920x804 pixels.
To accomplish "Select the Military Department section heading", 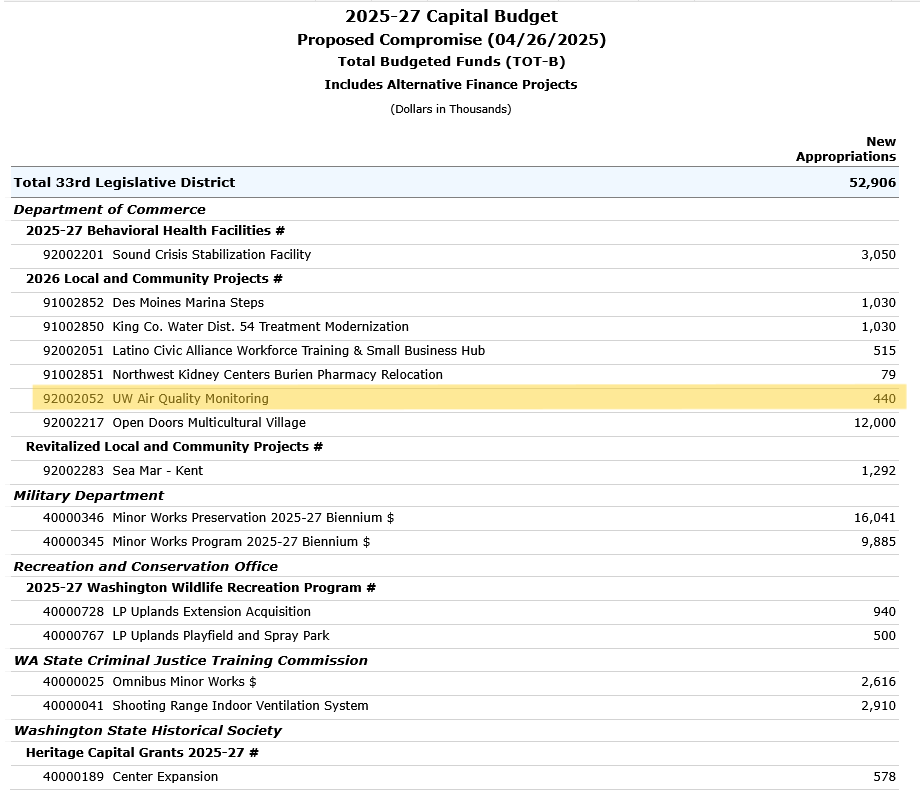I will tap(88, 496).
